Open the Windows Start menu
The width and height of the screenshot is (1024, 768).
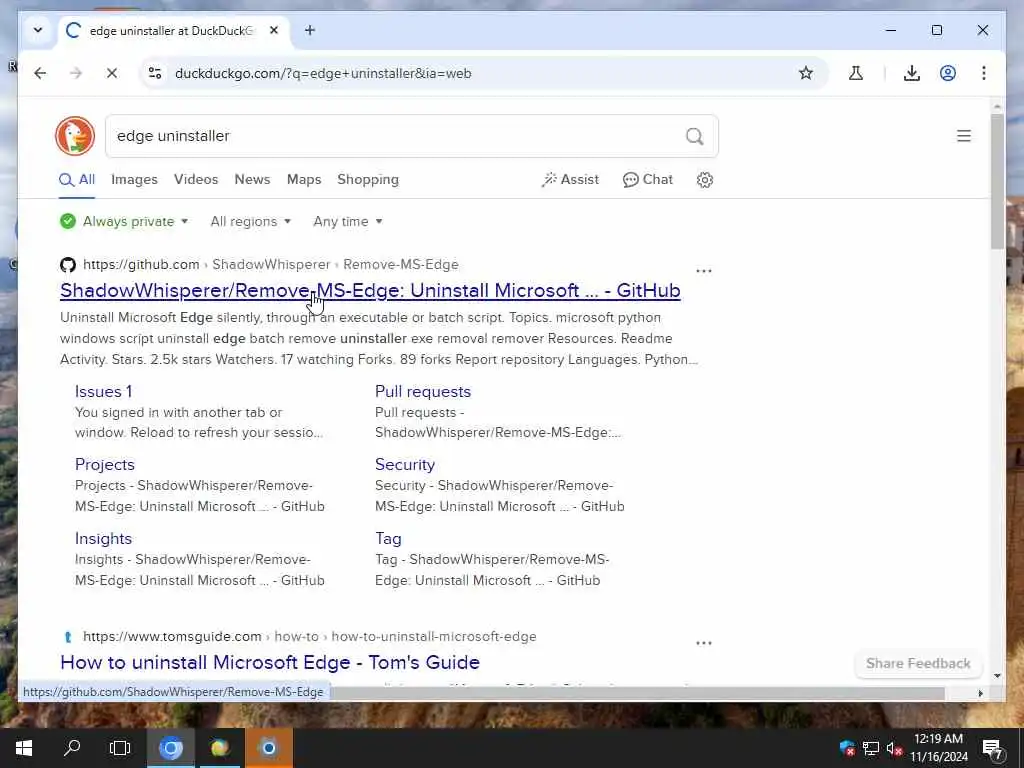point(24,748)
